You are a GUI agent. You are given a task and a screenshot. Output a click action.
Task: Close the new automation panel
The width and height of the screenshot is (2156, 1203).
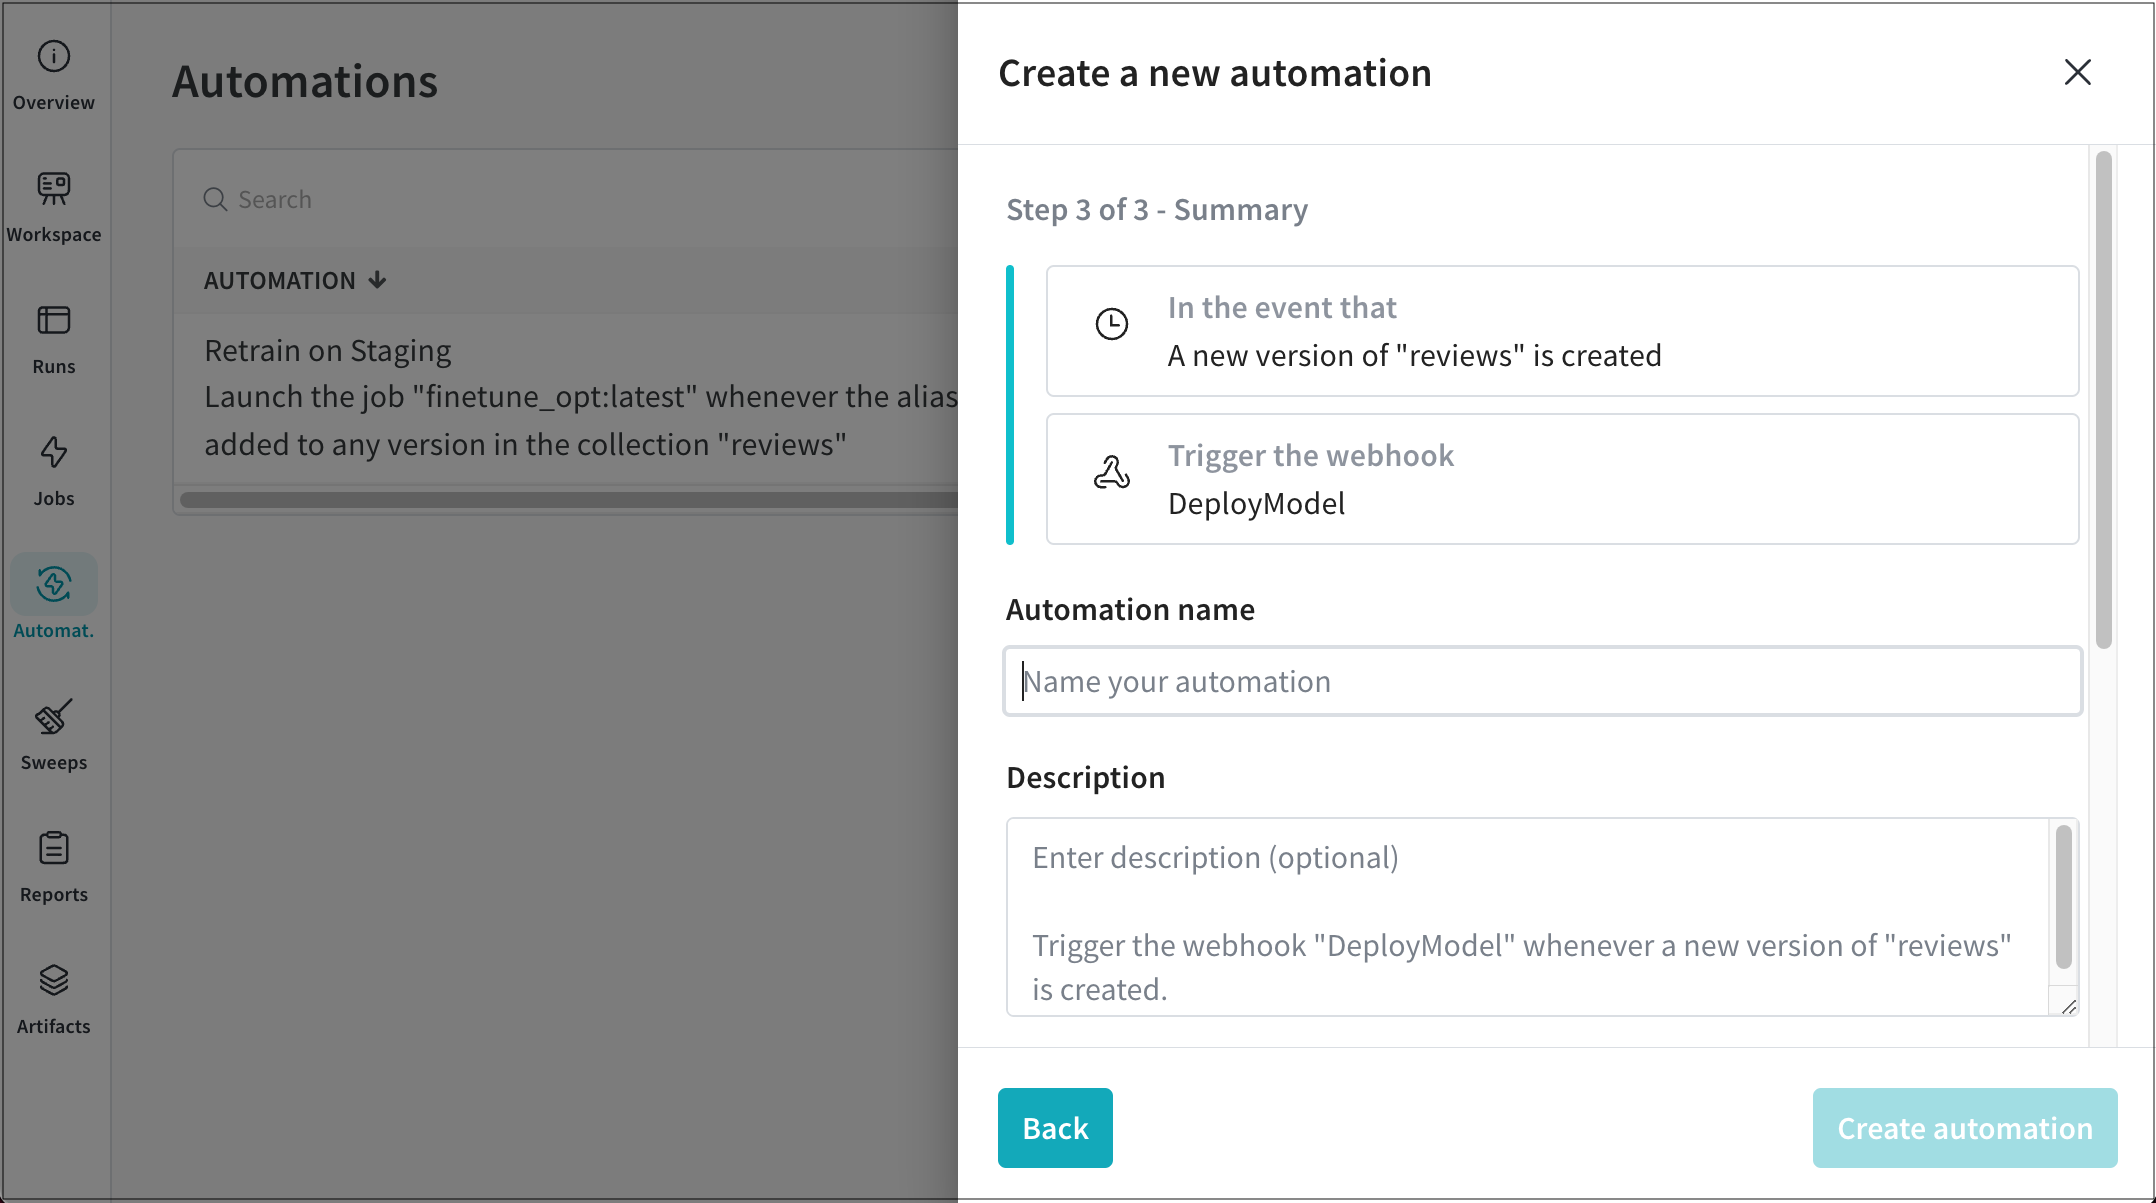(x=2077, y=72)
